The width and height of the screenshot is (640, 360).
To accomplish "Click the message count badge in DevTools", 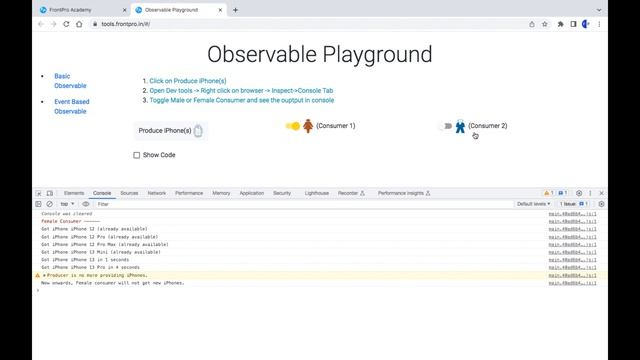I will [x=563, y=193].
